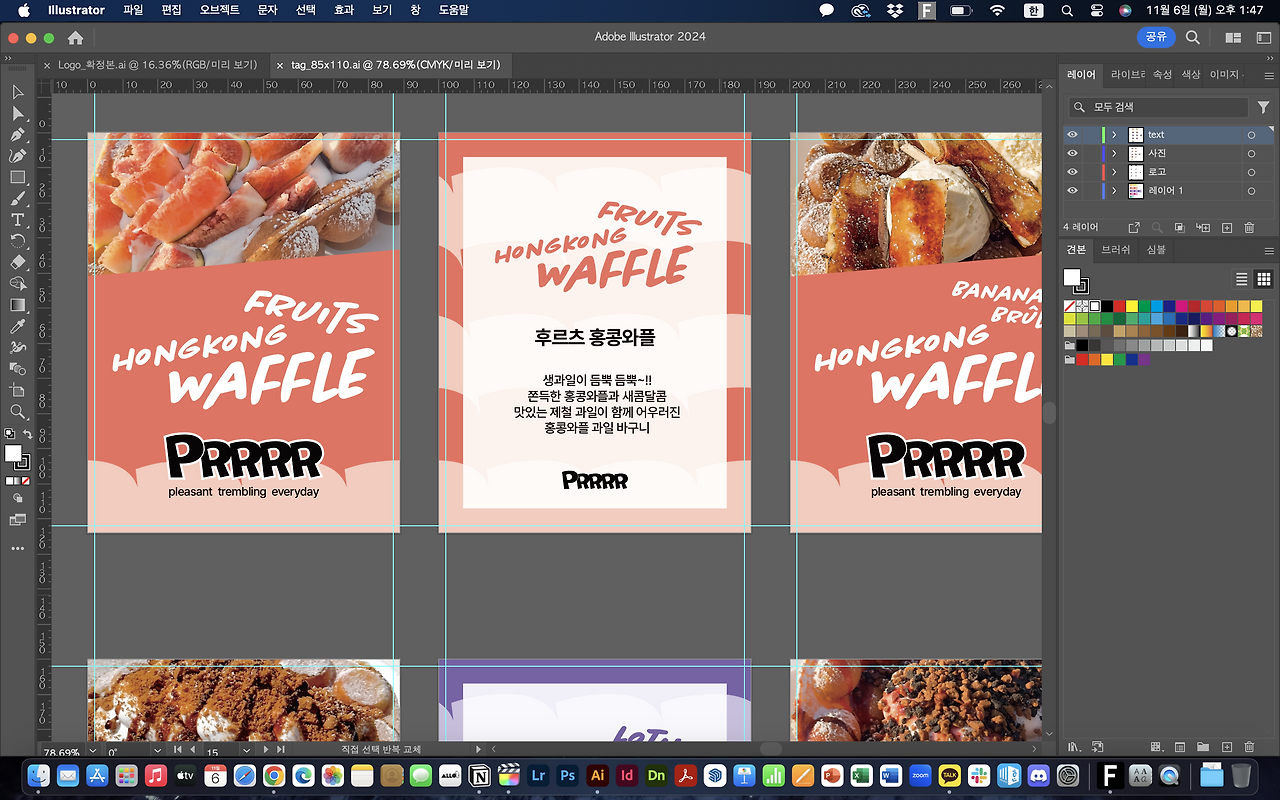Image resolution: width=1280 pixels, height=800 pixels.
Task: Open Photoshop from the Dock
Action: pyautogui.click(x=568, y=775)
